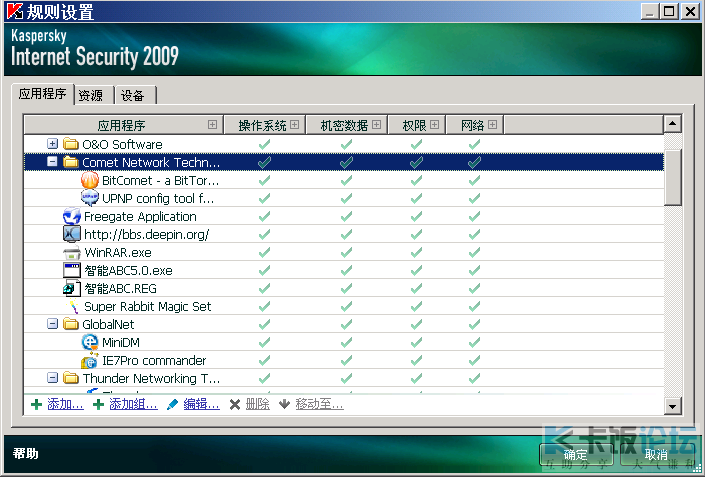Select the 智能ABC.REG row text
The image size is (705, 477).
click(x=120, y=289)
